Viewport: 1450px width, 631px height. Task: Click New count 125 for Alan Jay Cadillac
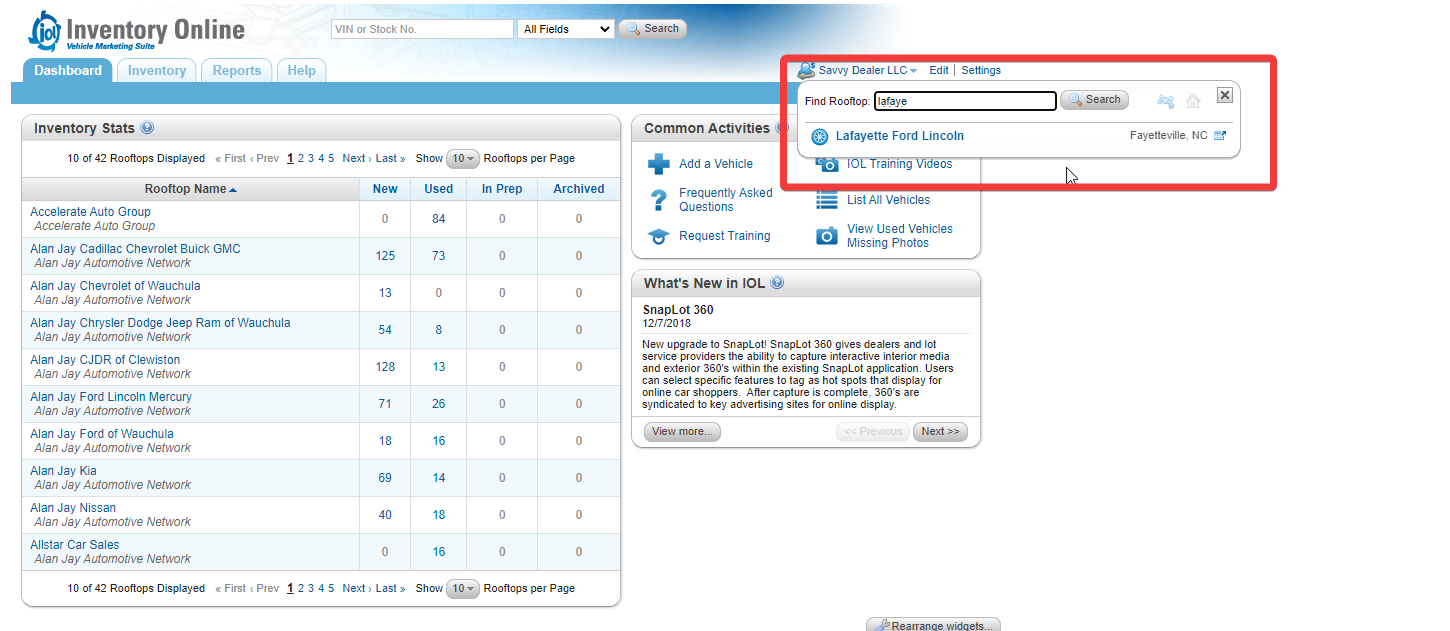(x=385, y=256)
